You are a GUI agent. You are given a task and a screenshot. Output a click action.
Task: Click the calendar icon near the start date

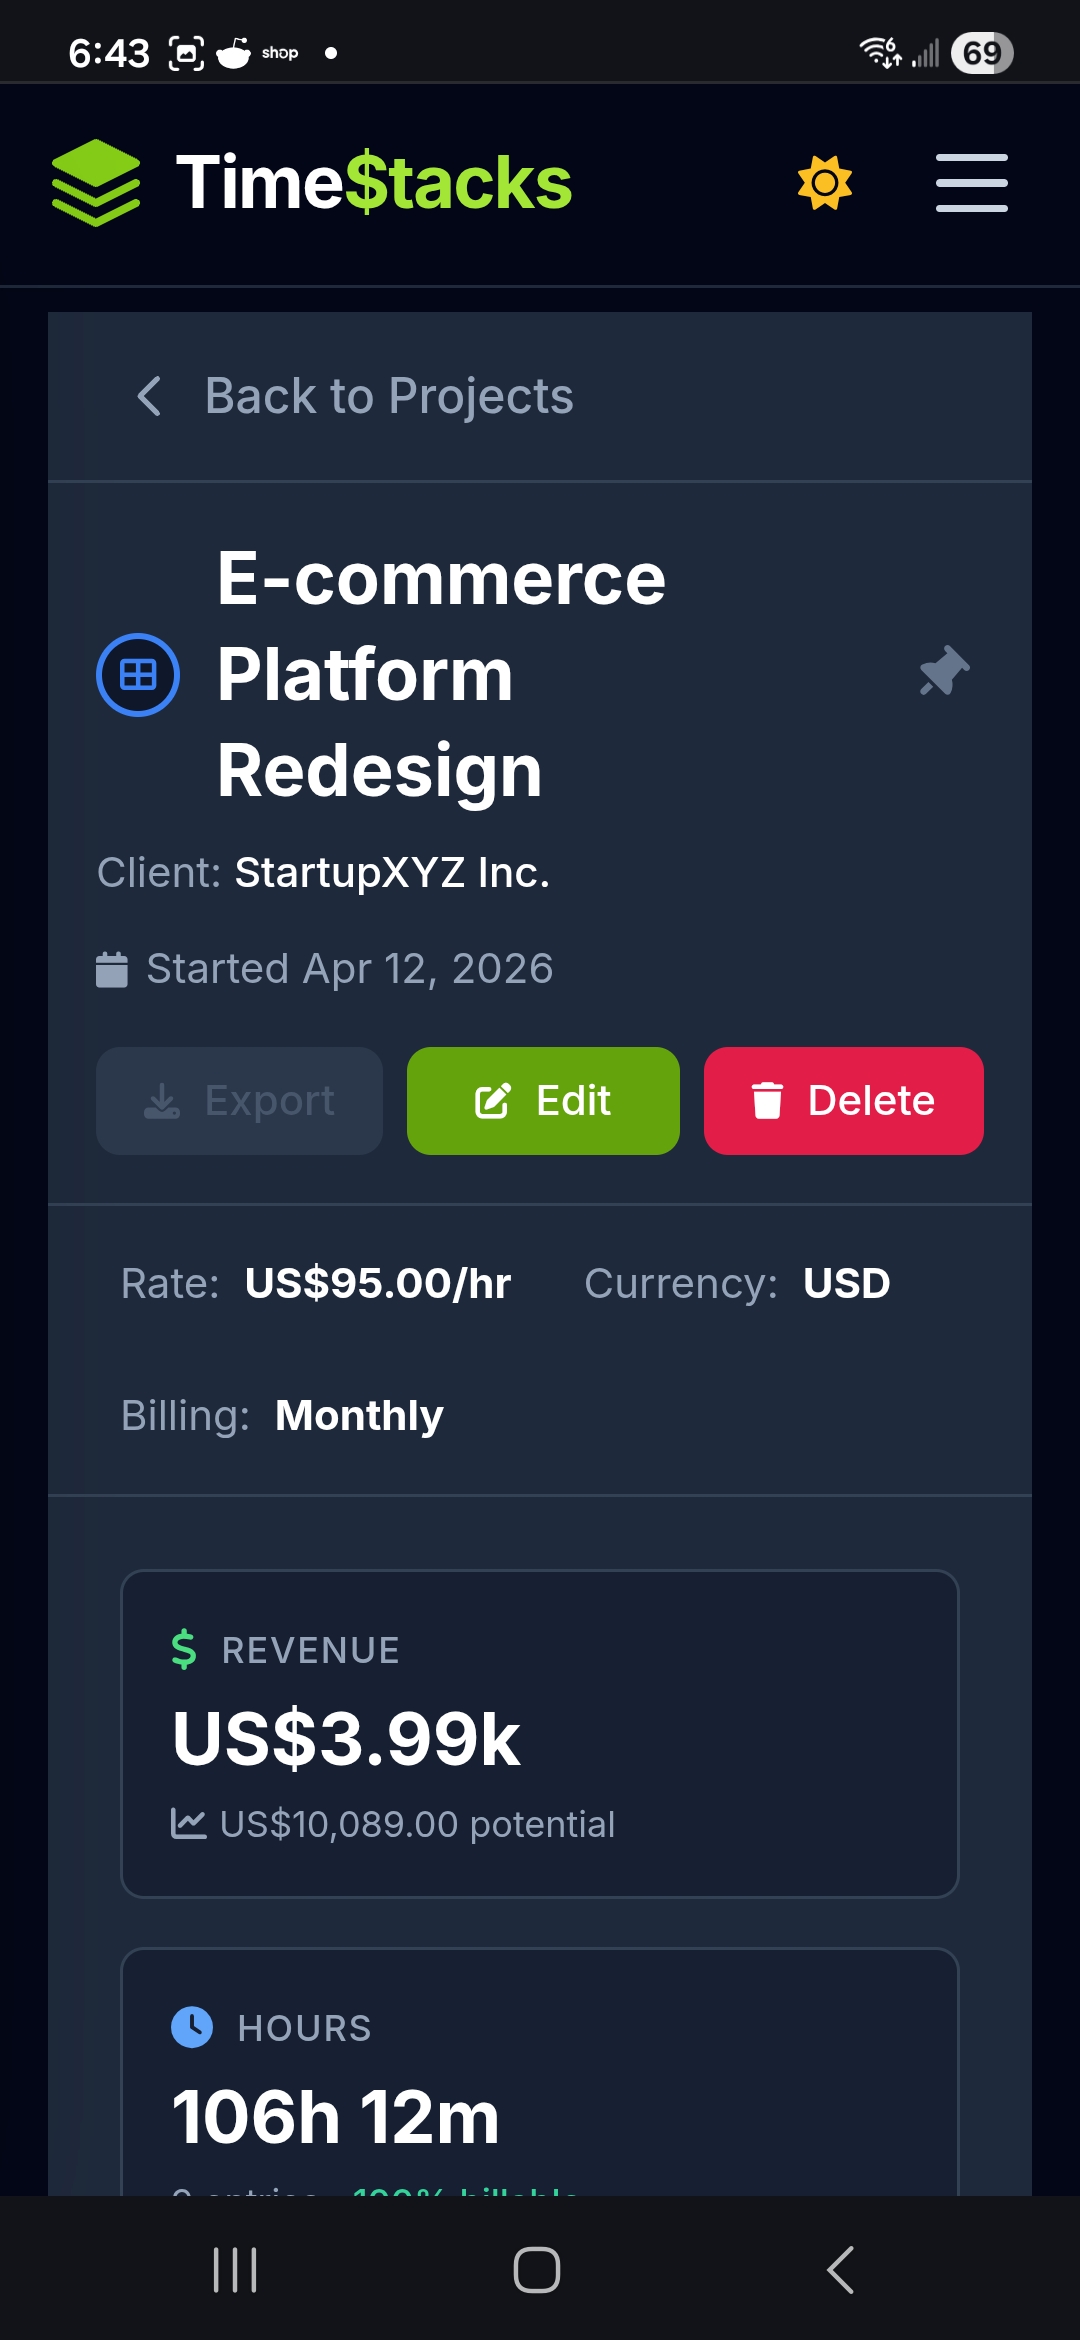[x=113, y=967]
